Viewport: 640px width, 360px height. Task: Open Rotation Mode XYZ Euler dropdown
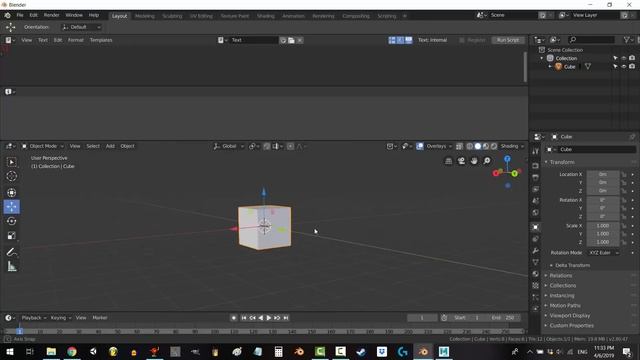[x=604, y=253]
